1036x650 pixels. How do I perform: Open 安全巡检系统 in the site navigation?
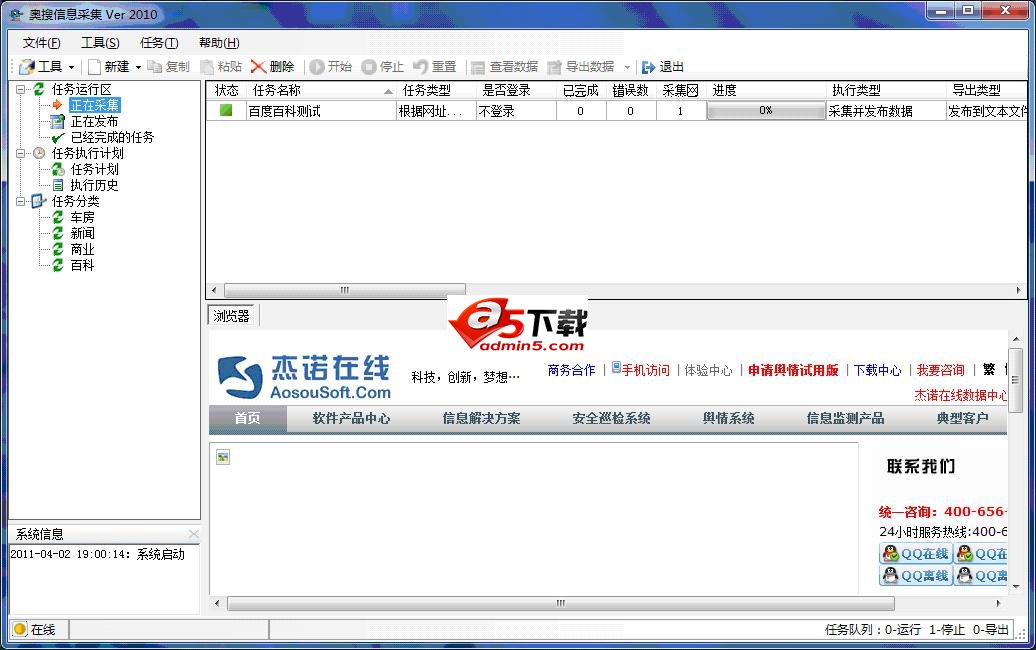coord(612,419)
